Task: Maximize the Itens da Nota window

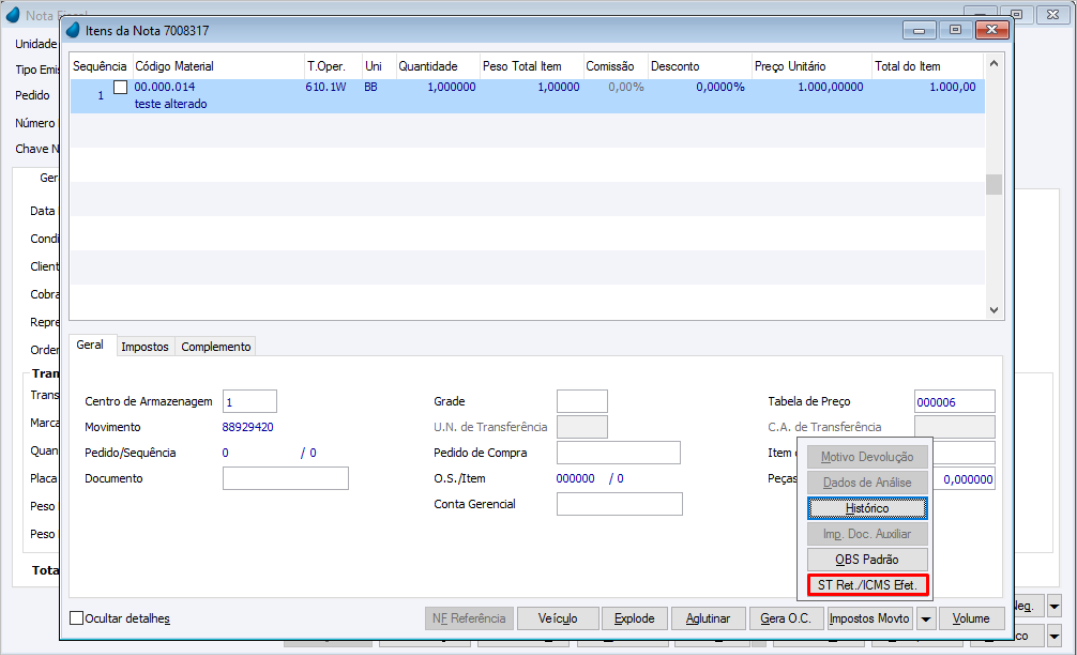Action: click(955, 30)
